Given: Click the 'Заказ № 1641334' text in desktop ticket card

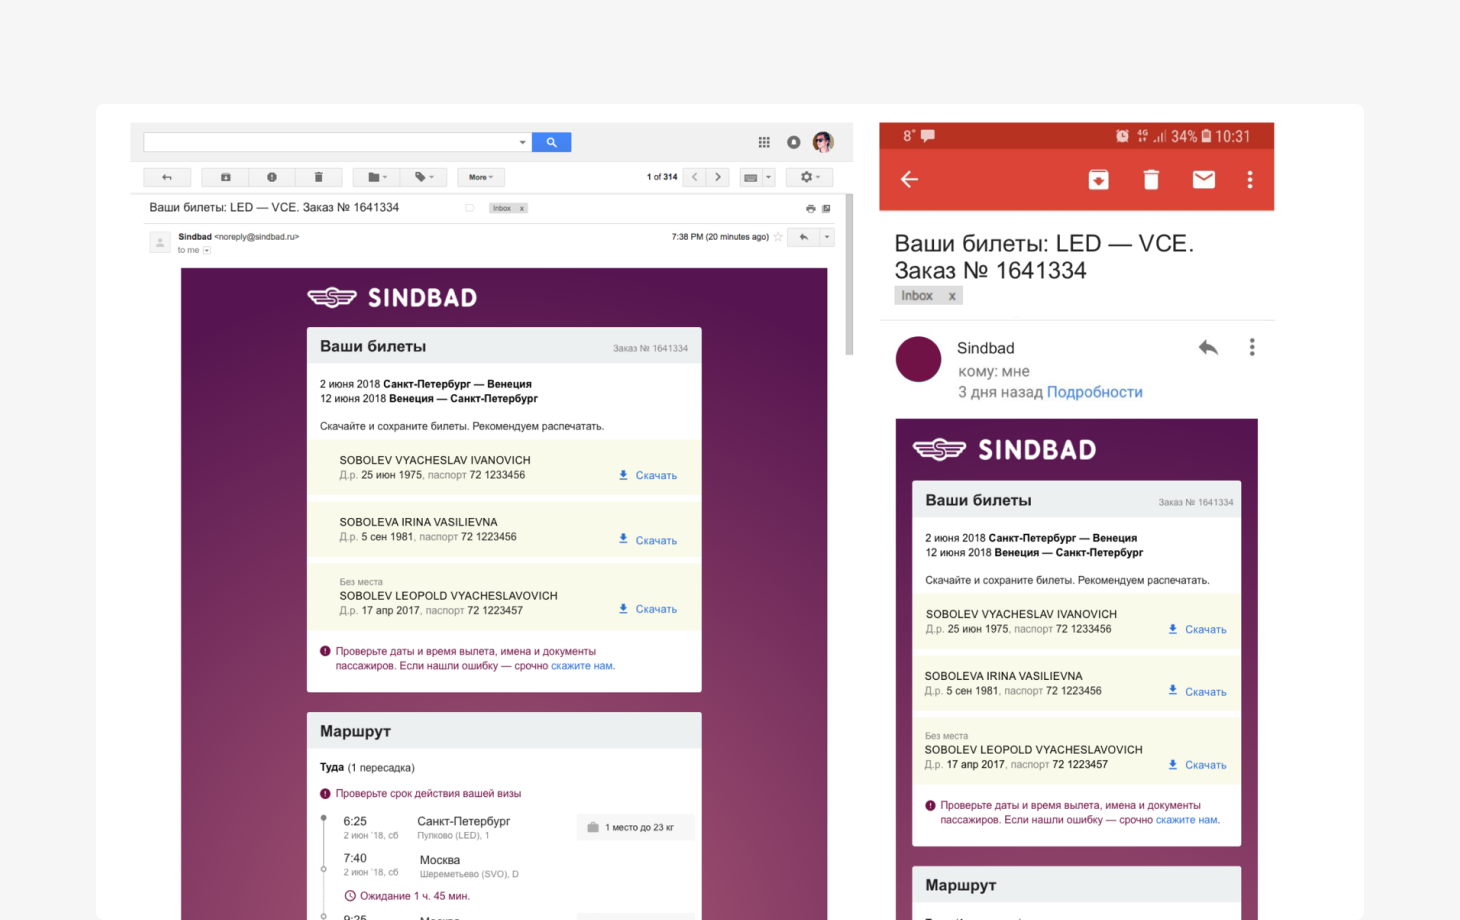Looking at the screenshot, I should click(650, 348).
